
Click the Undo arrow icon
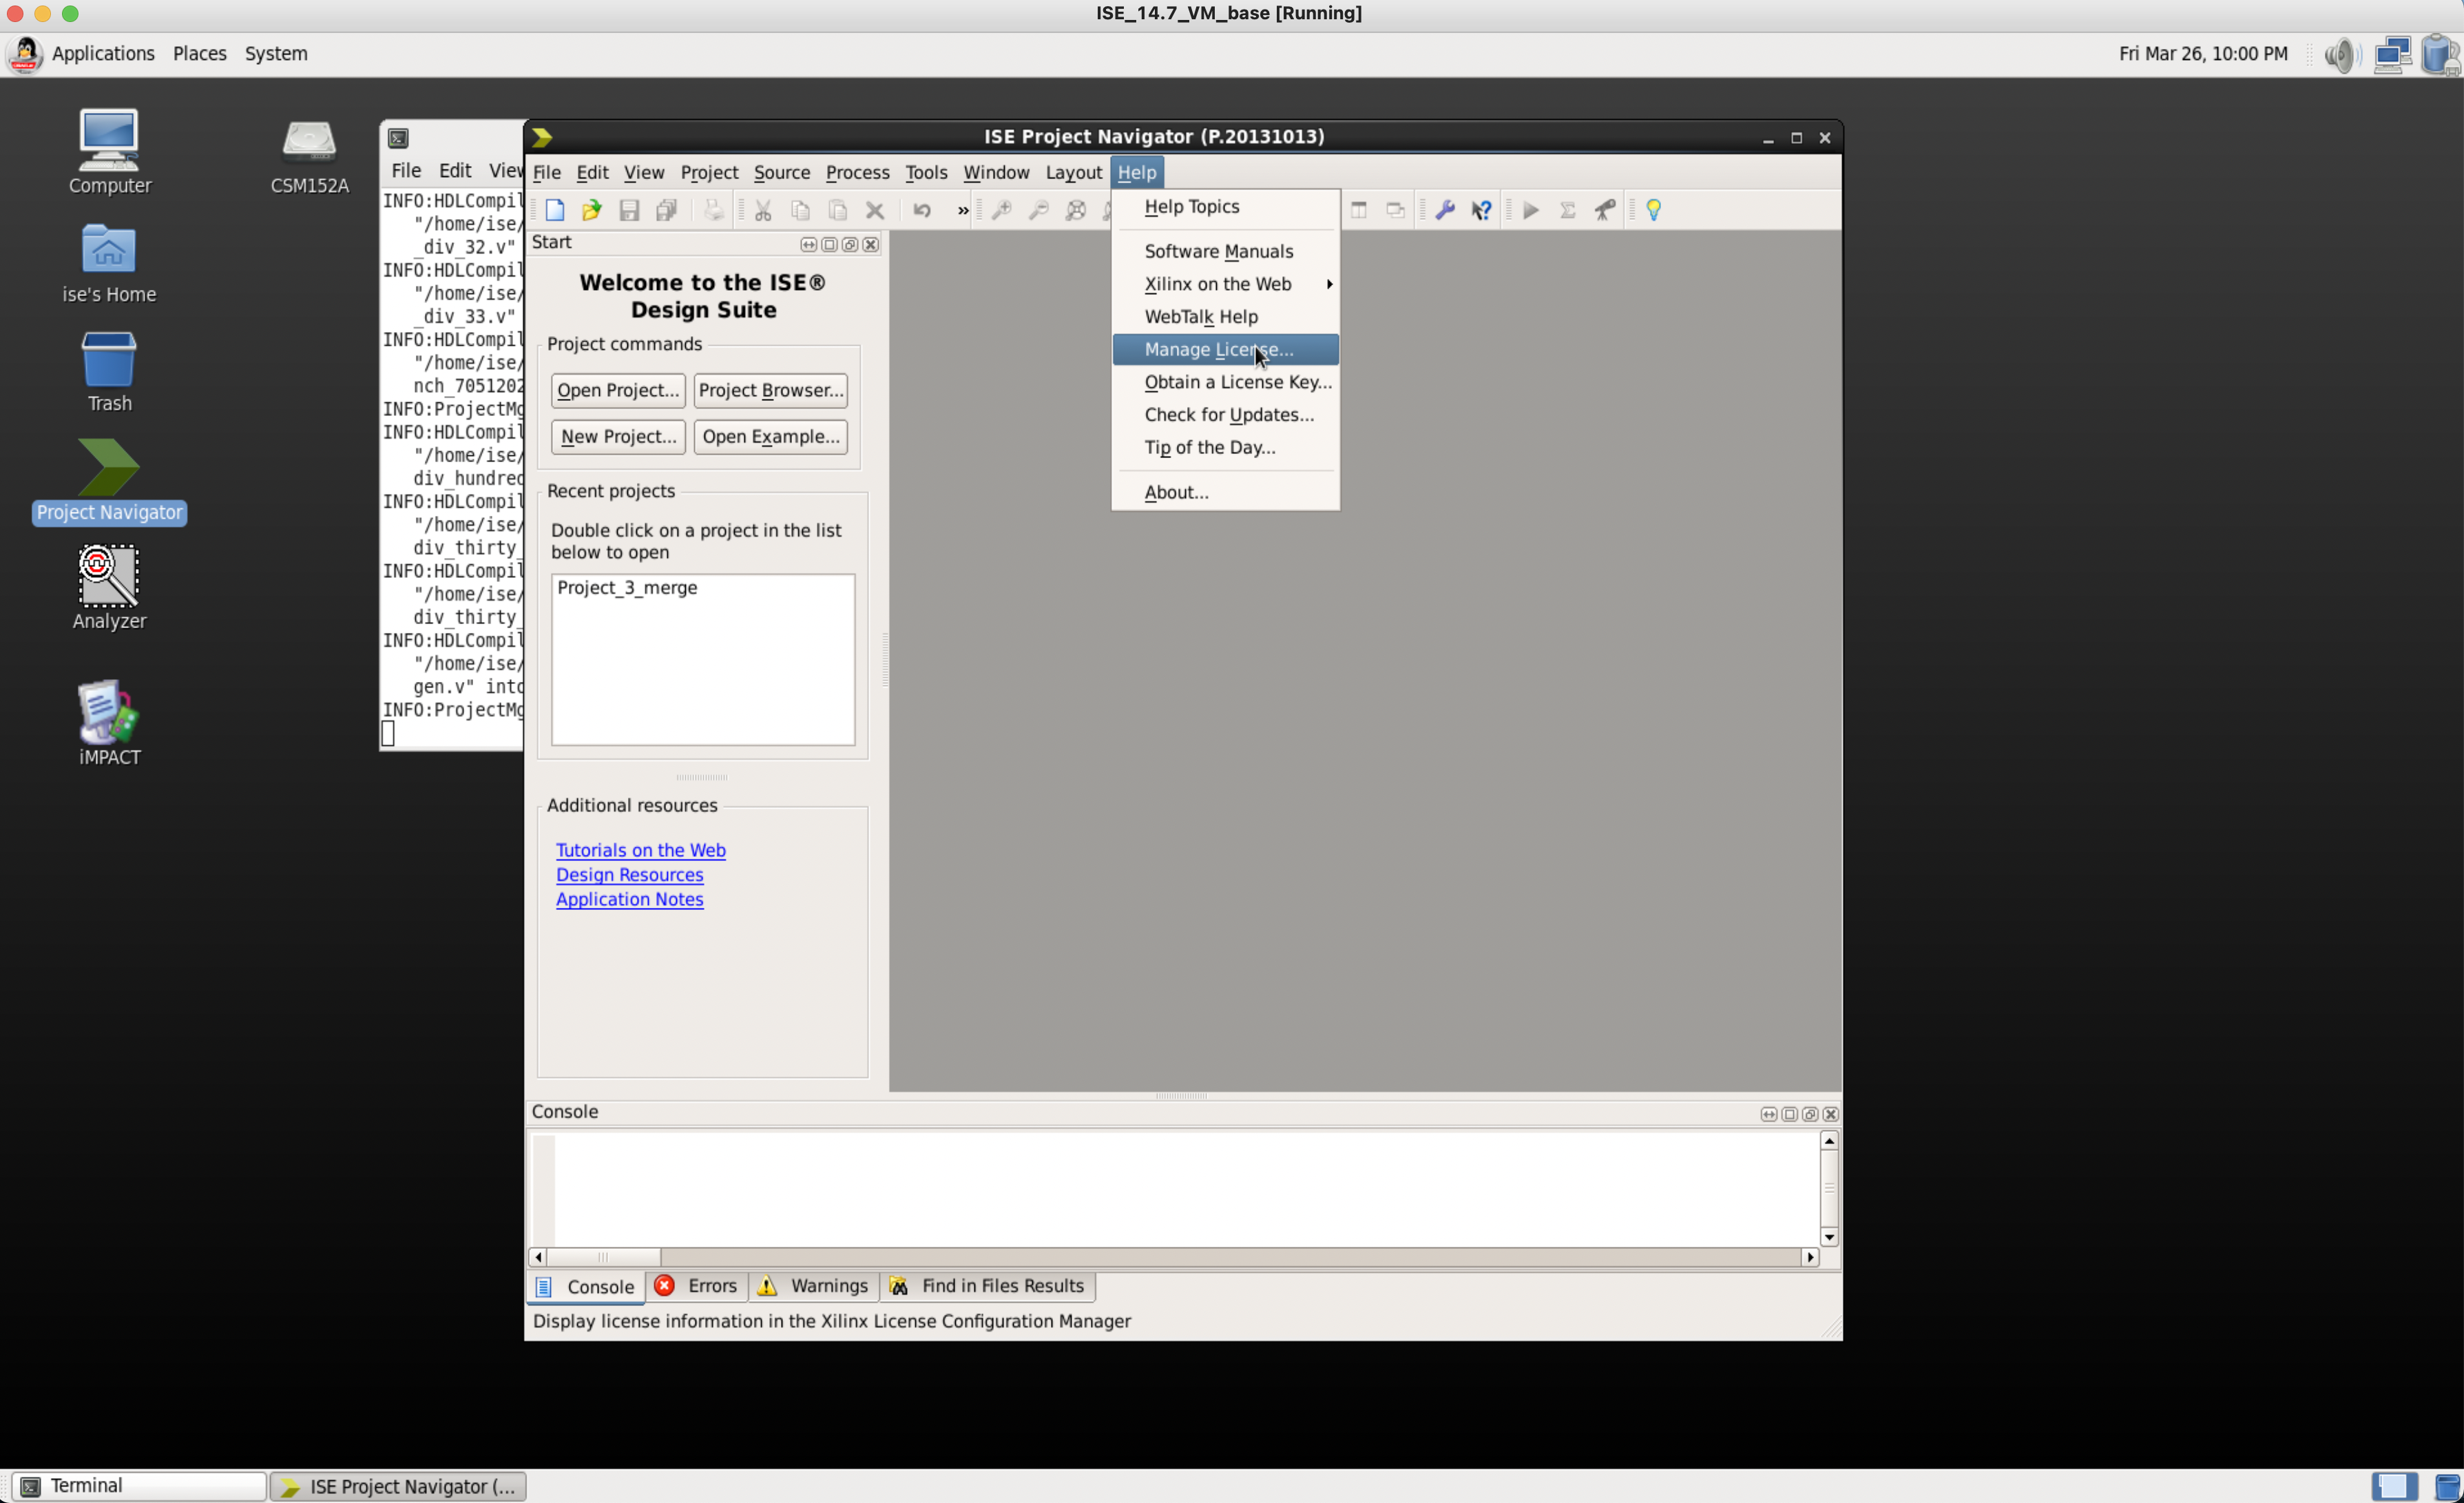pyautogui.click(x=922, y=210)
